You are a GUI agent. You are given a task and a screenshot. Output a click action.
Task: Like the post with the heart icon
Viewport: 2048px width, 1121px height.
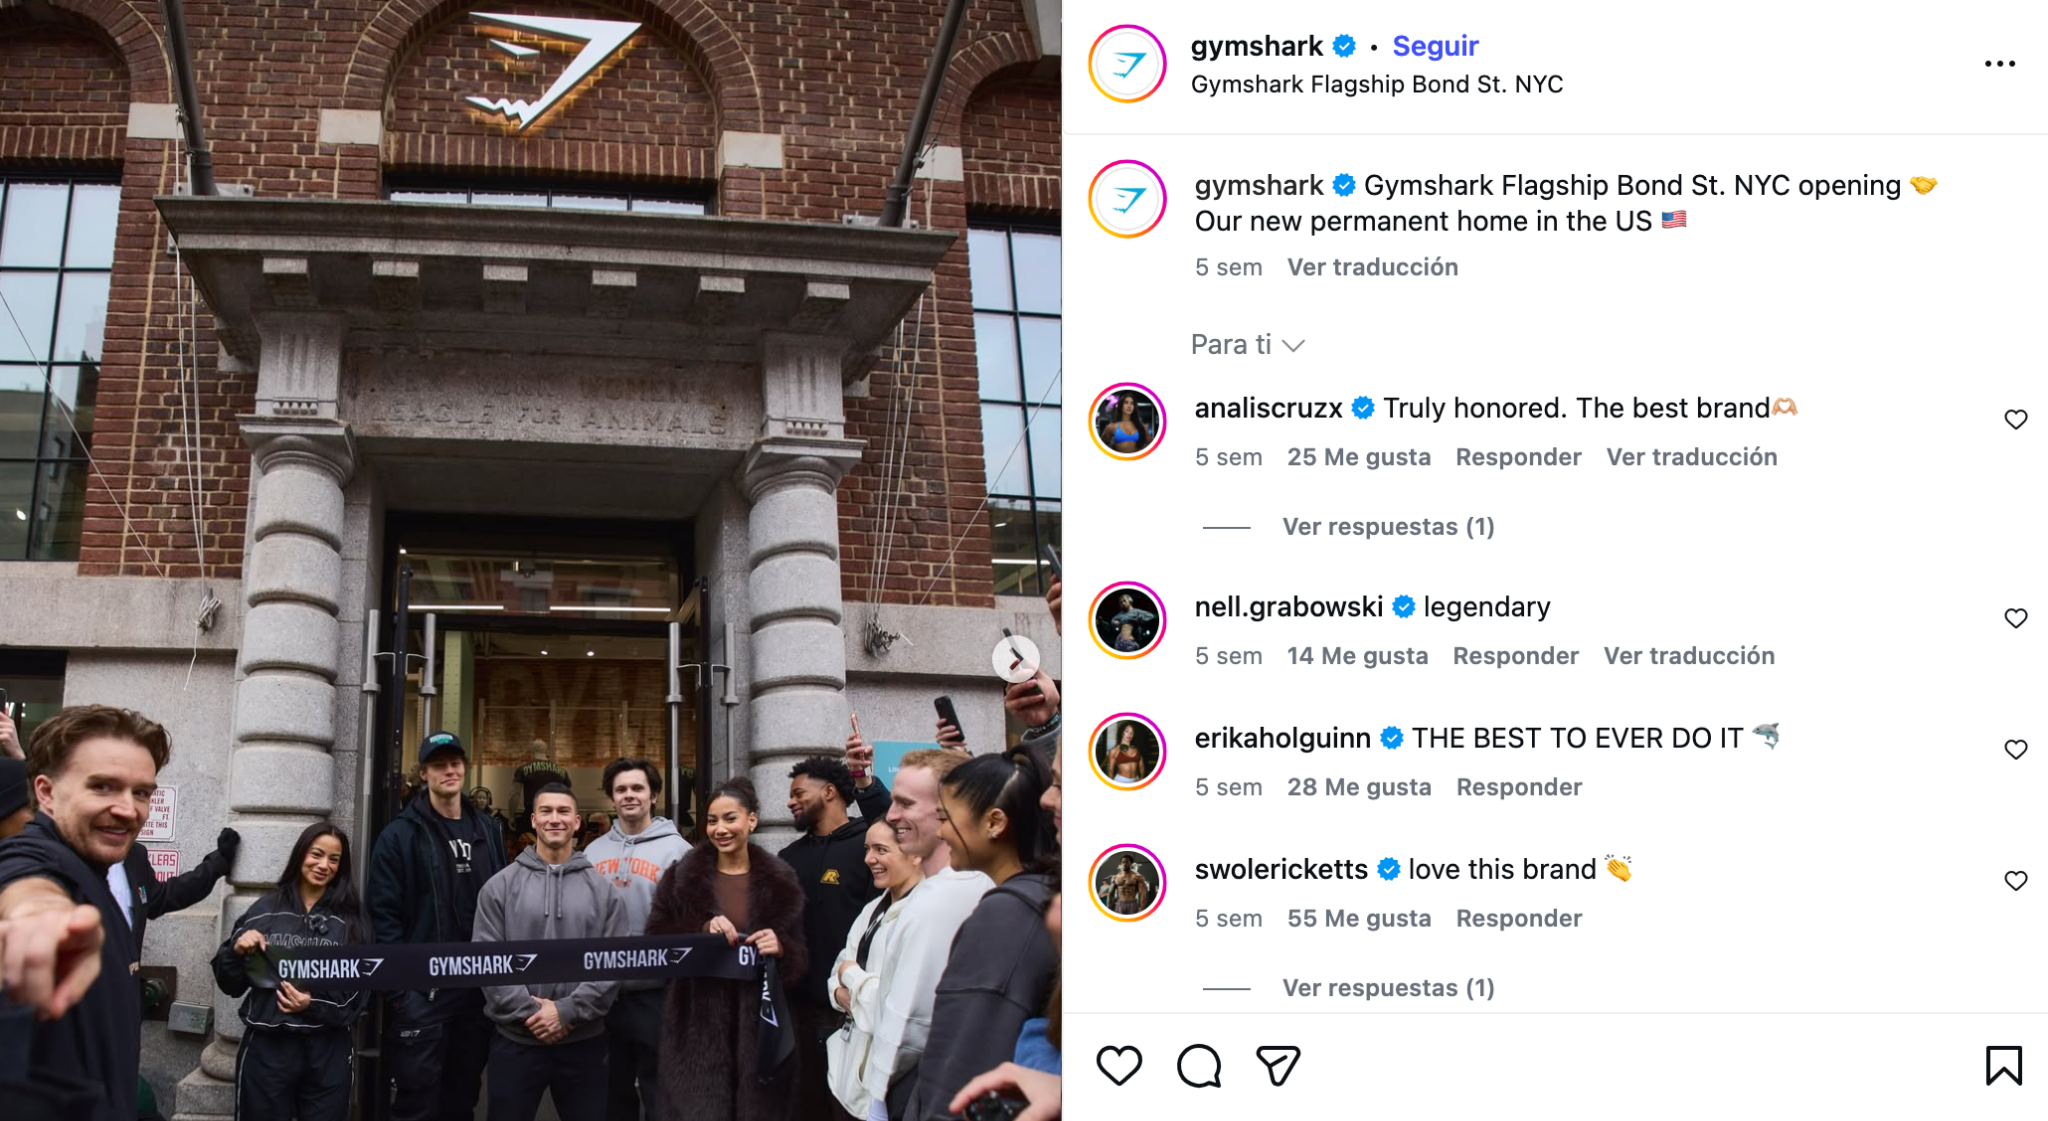(x=1118, y=1065)
